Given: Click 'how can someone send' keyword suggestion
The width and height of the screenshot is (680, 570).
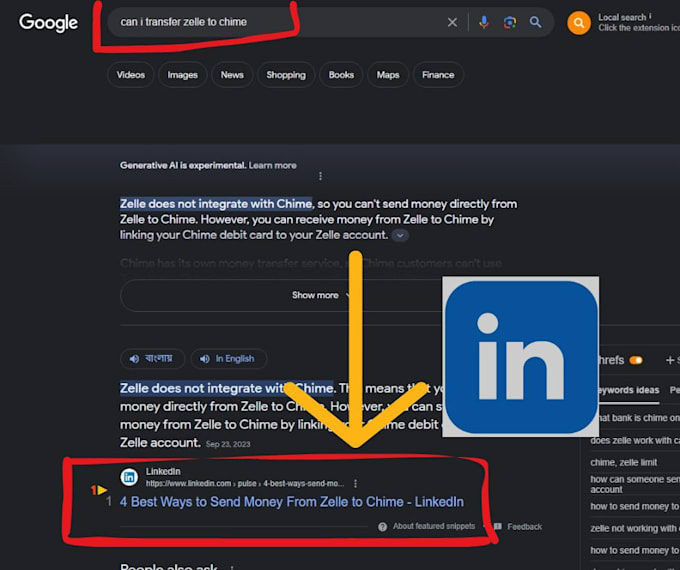Looking at the screenshot, I should [635, 484].
